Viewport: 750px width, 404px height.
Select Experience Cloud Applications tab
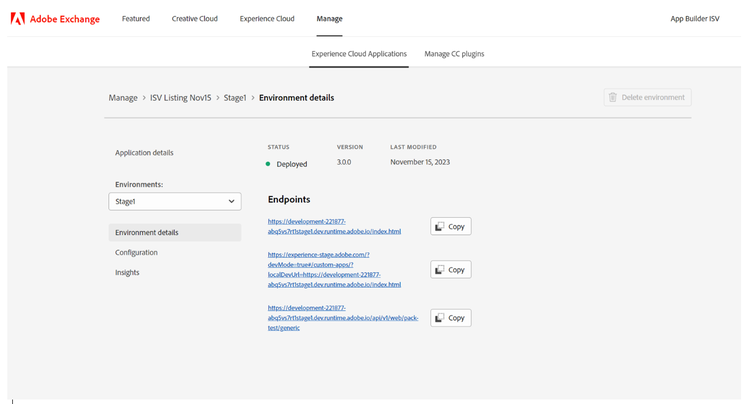[x=359, y=54]
